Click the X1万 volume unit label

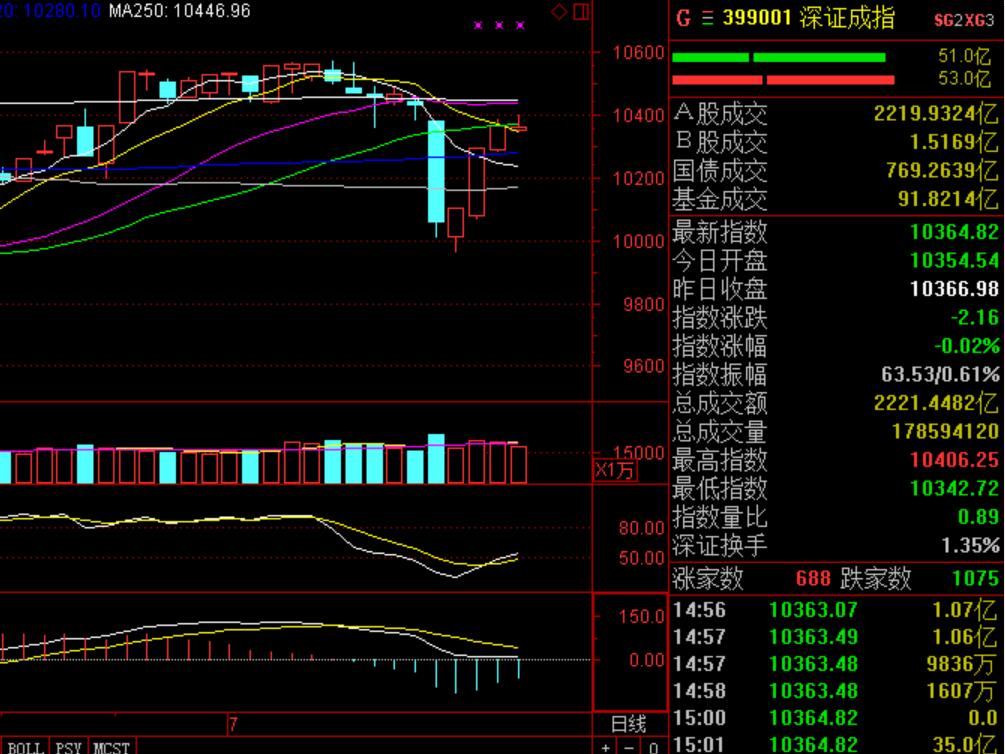point(615,471)
